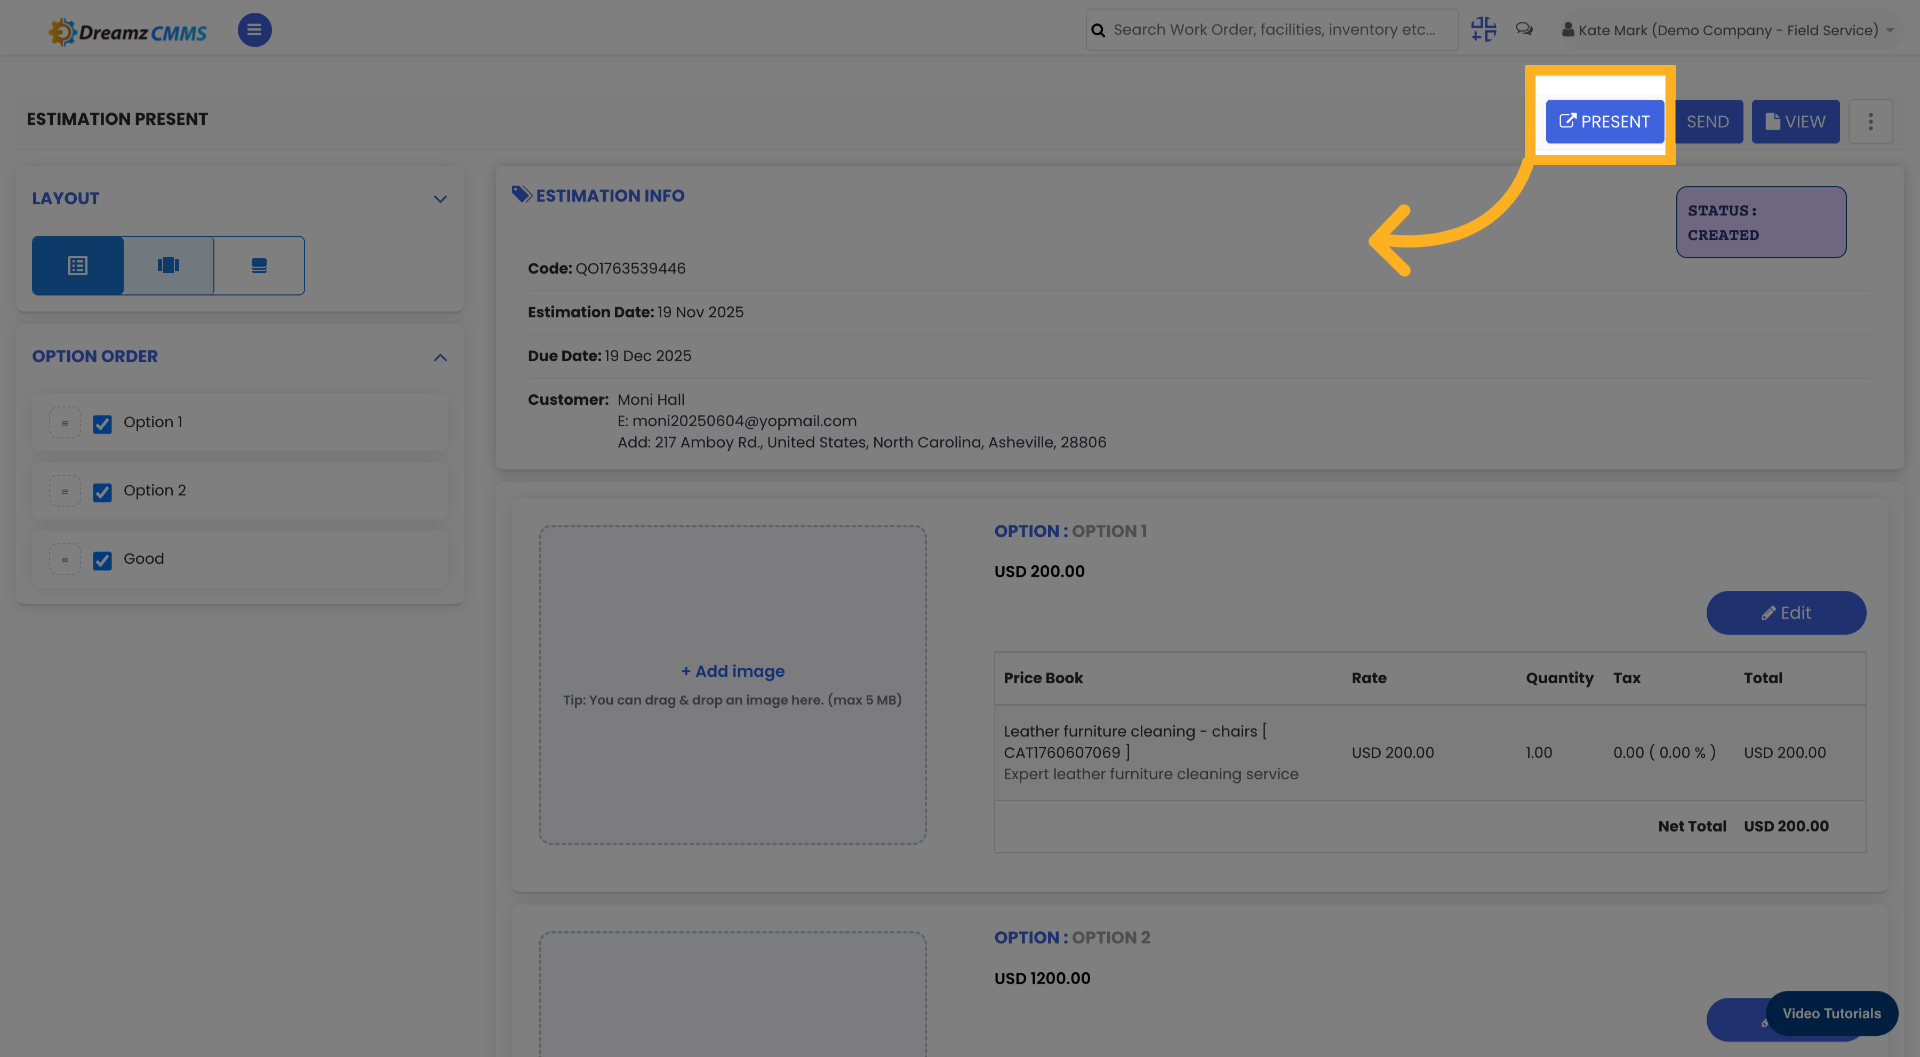Image resolution: width=1920 pixels, height=1057 pixels.
Task: Click the Net Total USD 200.00 value
Action: (1786, 826)
